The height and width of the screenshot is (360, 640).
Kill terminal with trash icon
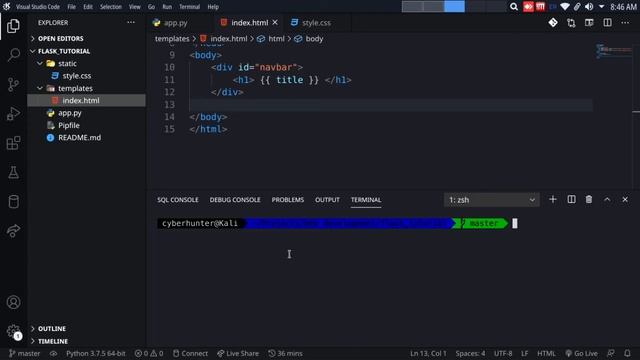tap(589, 200)
